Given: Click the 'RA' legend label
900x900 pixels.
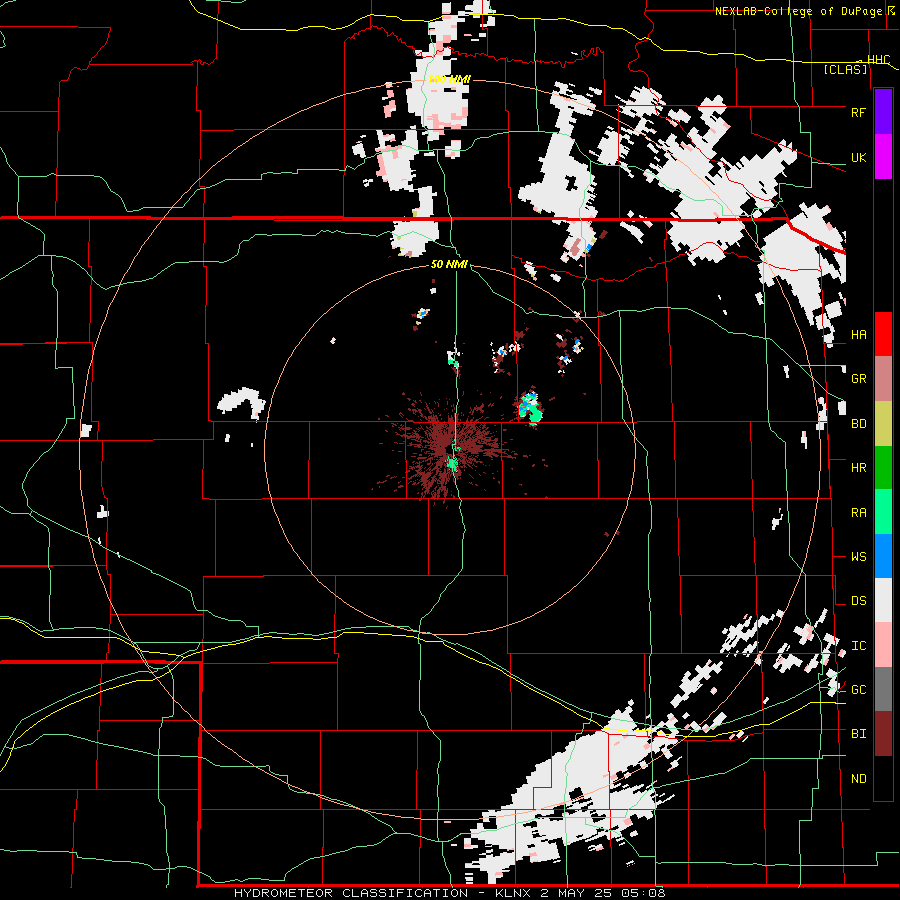Looking at the screenshot, I should 858,513.
